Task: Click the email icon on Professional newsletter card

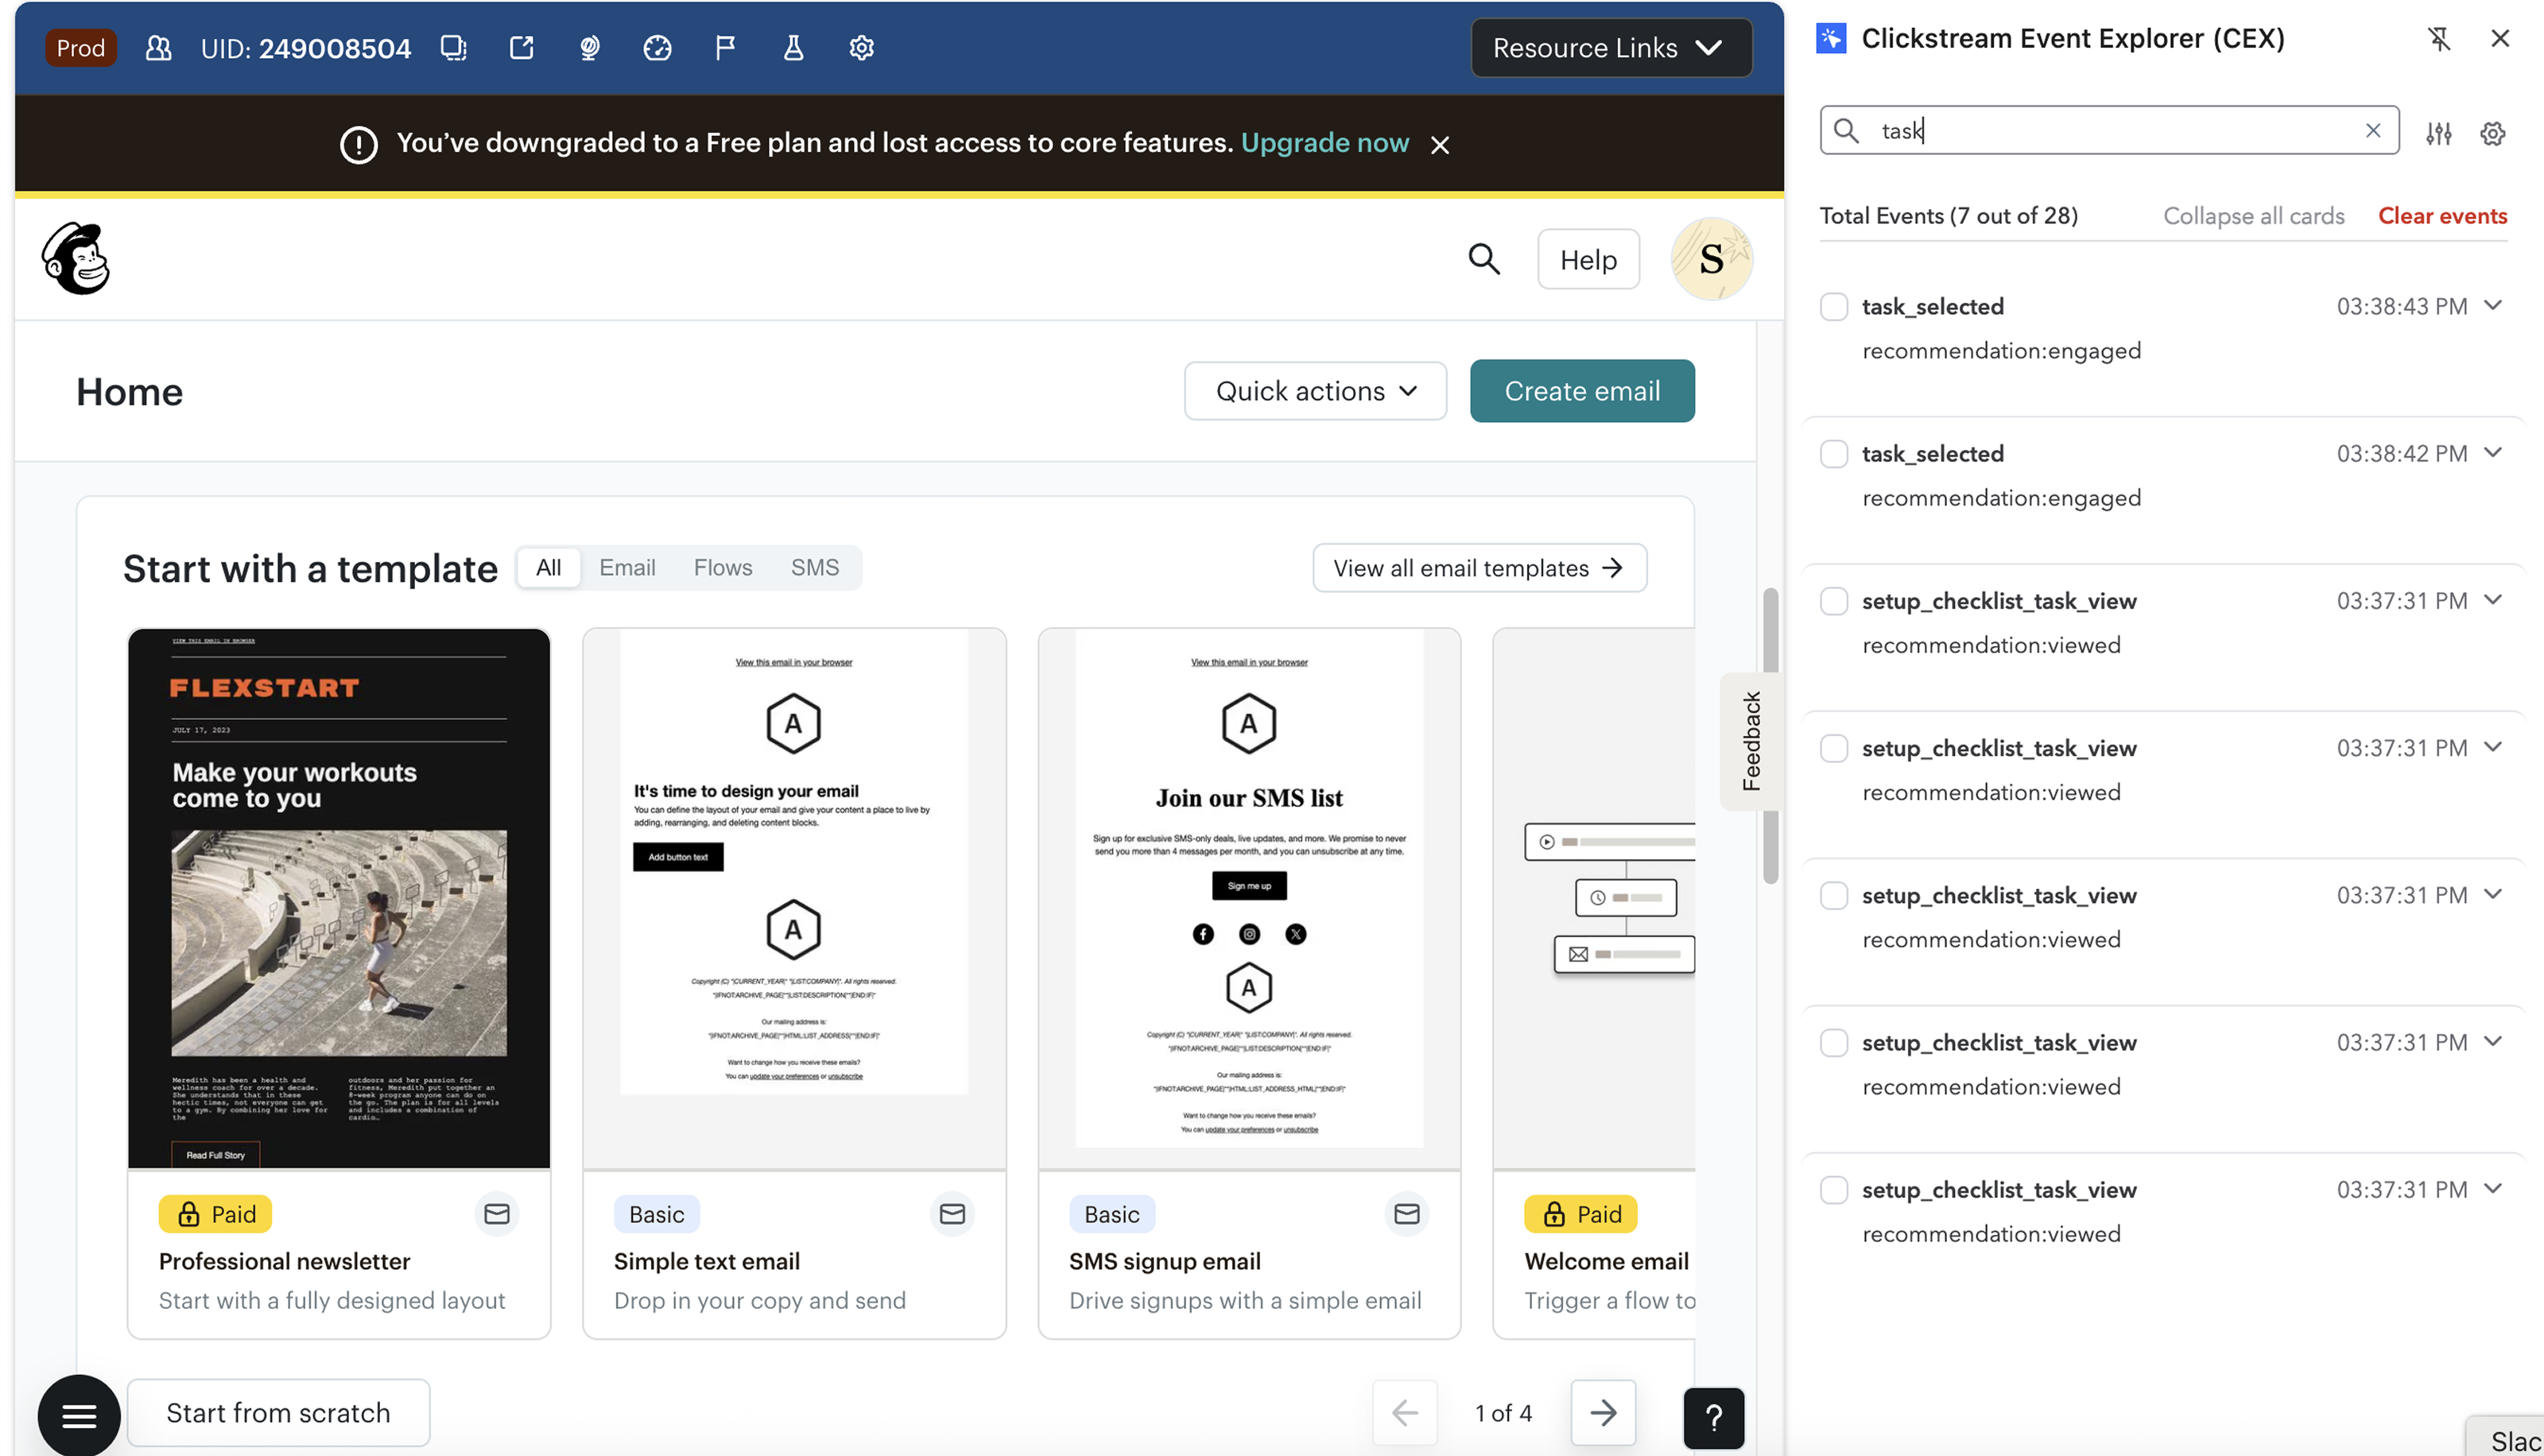Action: coord(497,1214)
